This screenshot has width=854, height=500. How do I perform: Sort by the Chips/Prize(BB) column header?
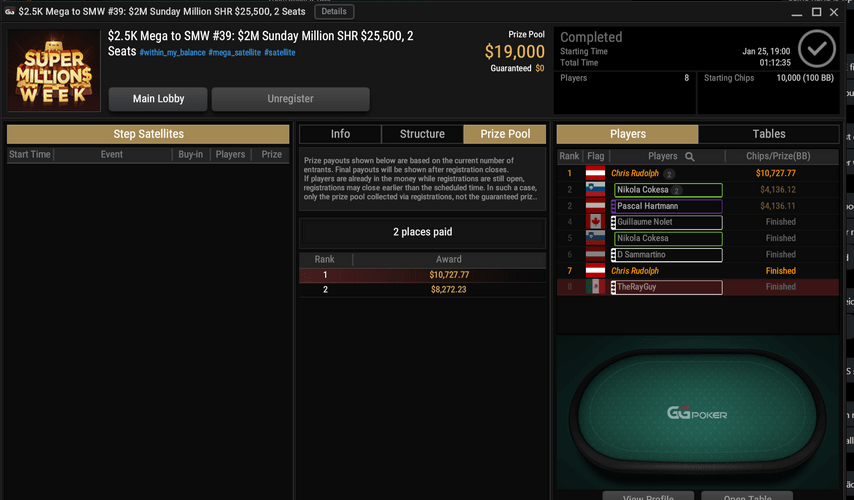pyautogui.click(x=778, y=156)
